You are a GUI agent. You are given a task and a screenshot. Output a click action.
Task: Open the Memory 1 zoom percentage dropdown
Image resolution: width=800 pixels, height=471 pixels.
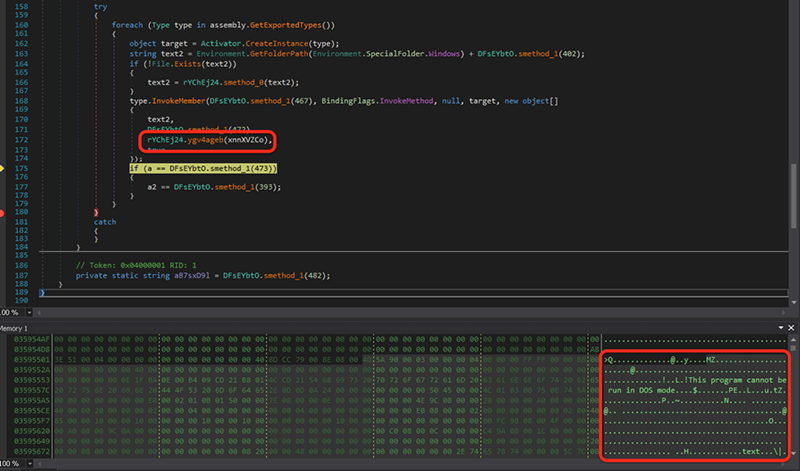pos(29,463)
